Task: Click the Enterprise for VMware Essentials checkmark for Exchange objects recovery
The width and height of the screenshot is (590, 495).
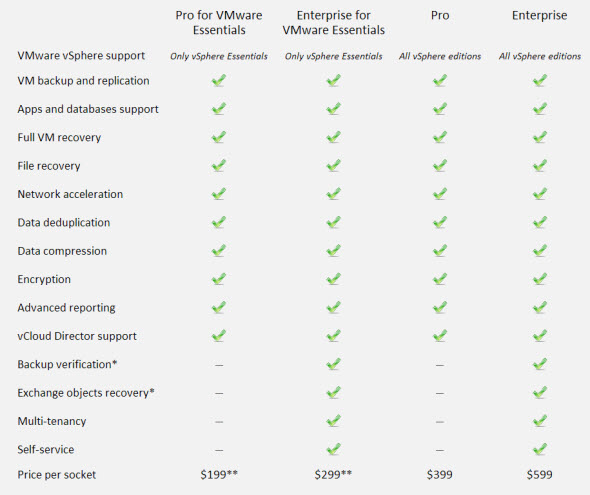Action: click(x=333, y=393)
